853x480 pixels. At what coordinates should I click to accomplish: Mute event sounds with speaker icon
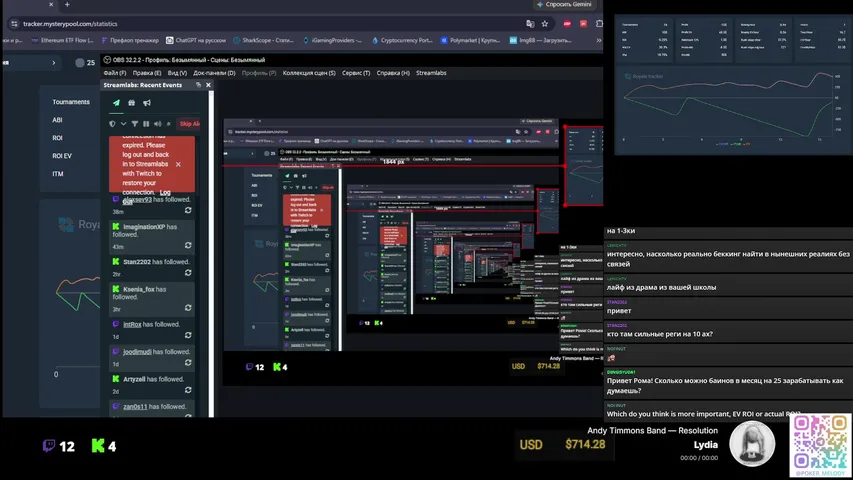[157, 124]
